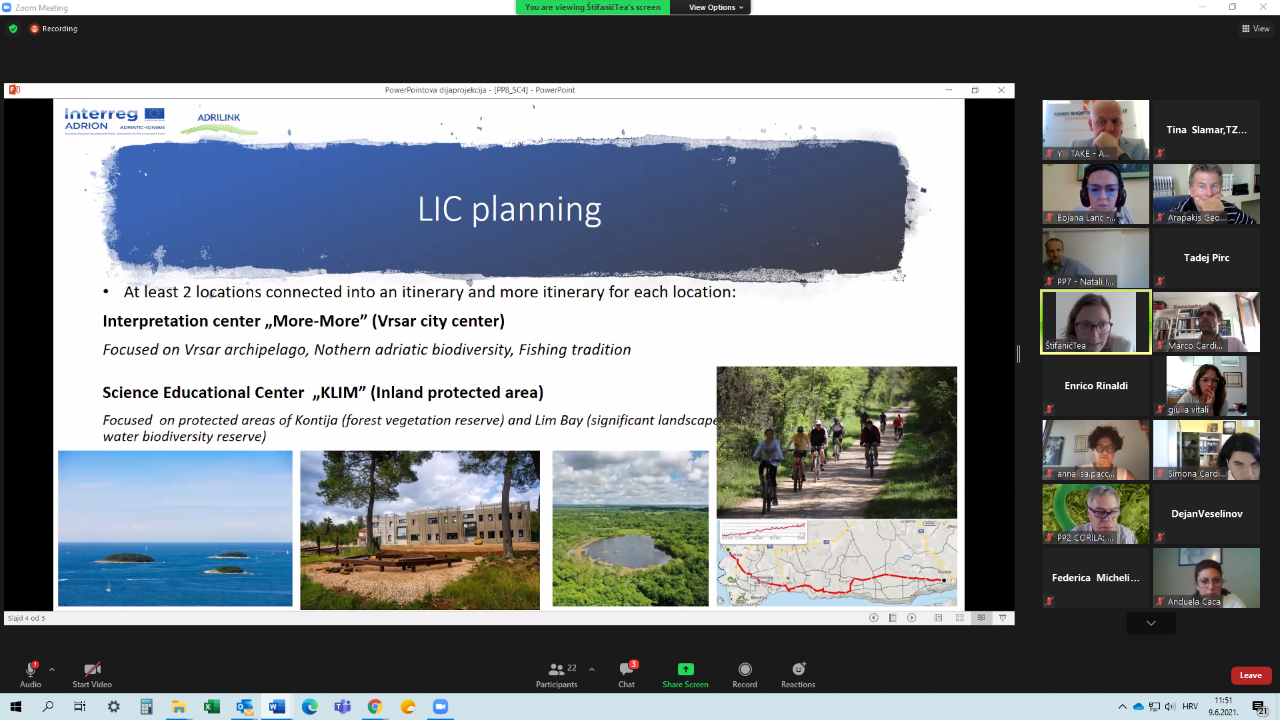Advance to next slide in PowerPoint
Viewport: 1280px width, 720px height.
911,618
